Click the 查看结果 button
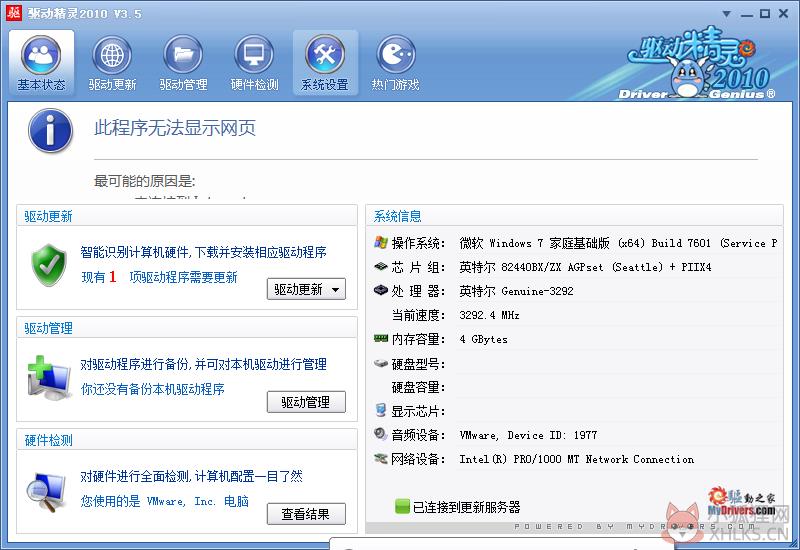 [306, 514]
